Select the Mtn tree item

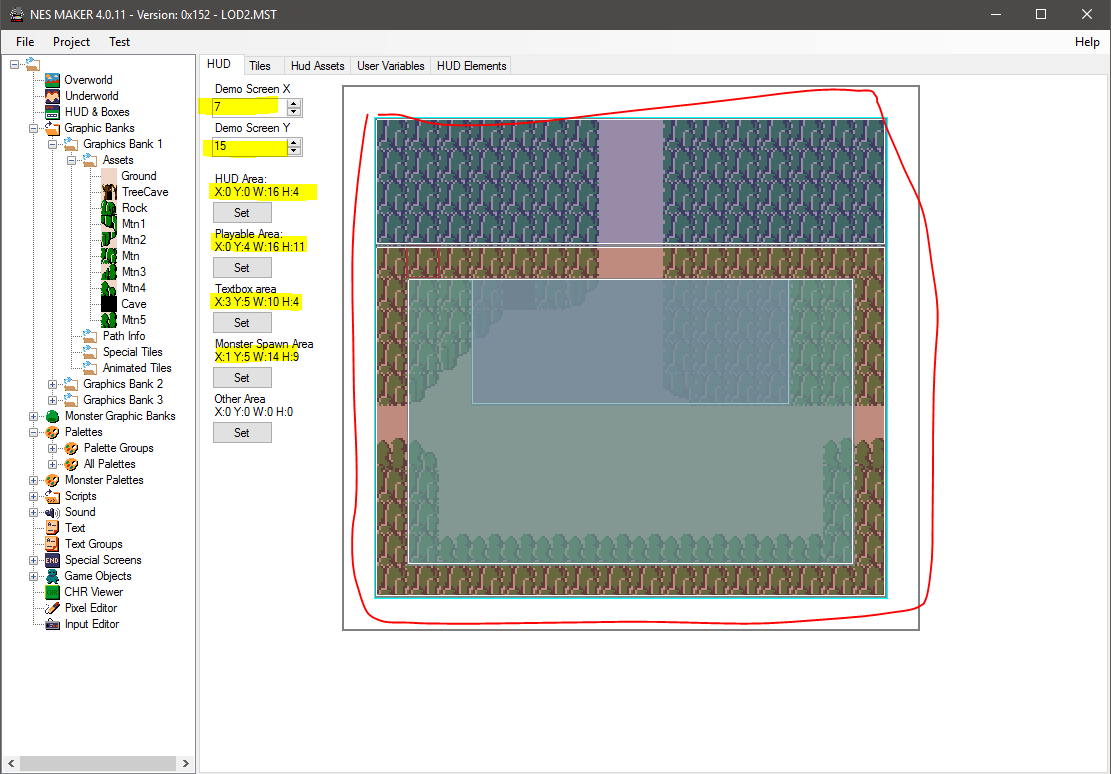pos(130,256)
